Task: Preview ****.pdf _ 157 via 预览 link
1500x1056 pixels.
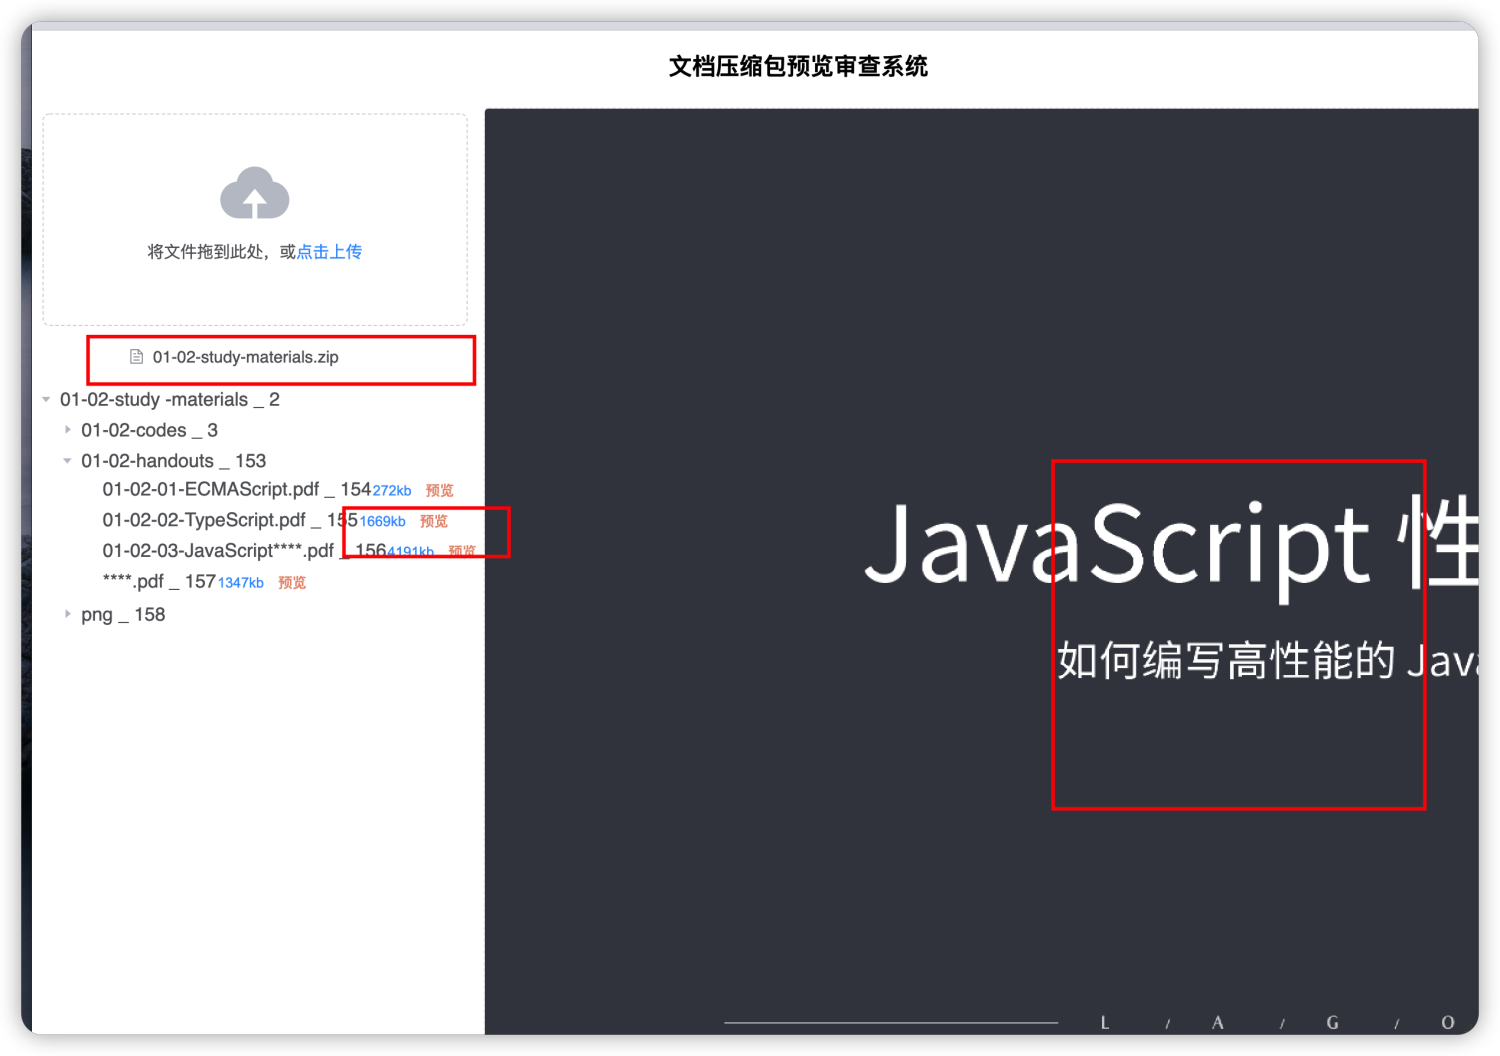Action: pos(292,582)
